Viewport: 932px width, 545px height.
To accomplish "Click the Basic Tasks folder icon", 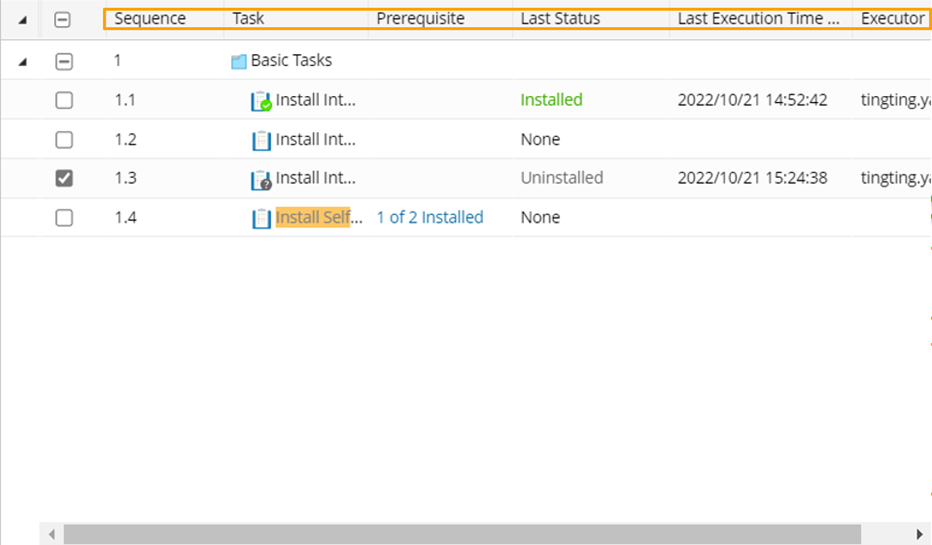I will coord(239,61).
